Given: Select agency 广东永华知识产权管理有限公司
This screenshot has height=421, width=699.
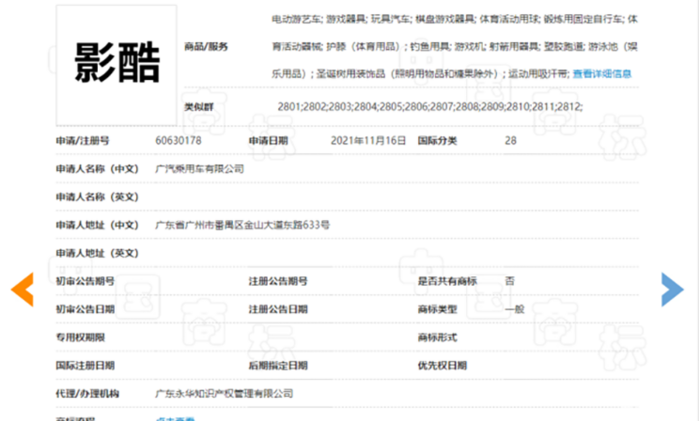Looking at the screenshot, I should tap(224, 394).
